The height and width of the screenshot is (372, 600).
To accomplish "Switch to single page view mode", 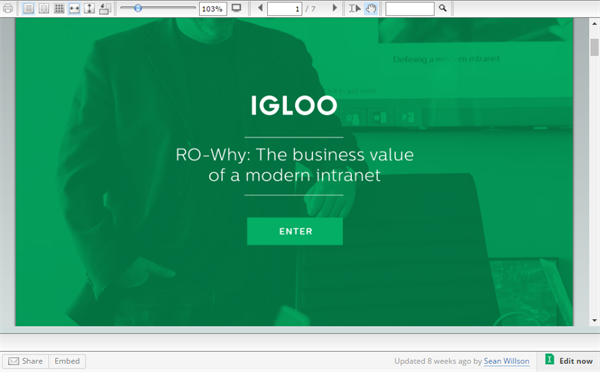I will pyautogui.click(x=28, y=8).
